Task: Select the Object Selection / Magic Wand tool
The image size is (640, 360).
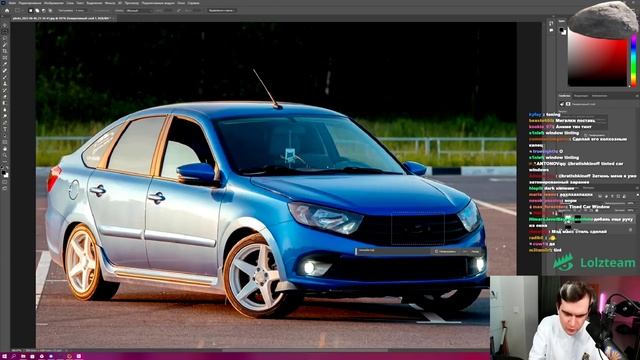Action: tap(5, 45)
